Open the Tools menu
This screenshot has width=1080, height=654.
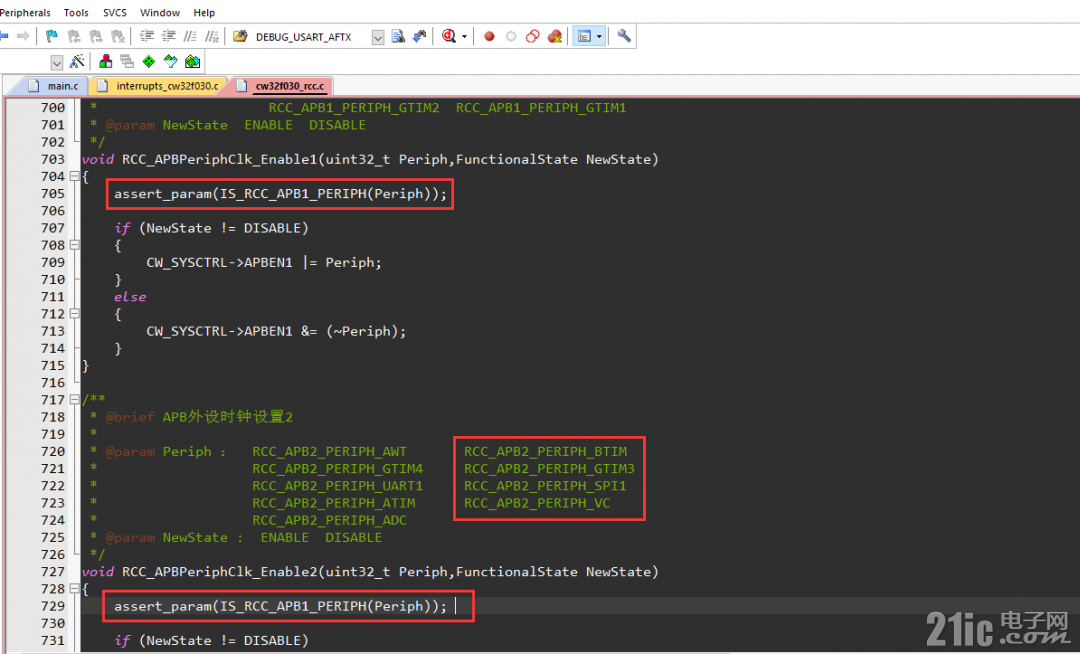pos(76,12)
